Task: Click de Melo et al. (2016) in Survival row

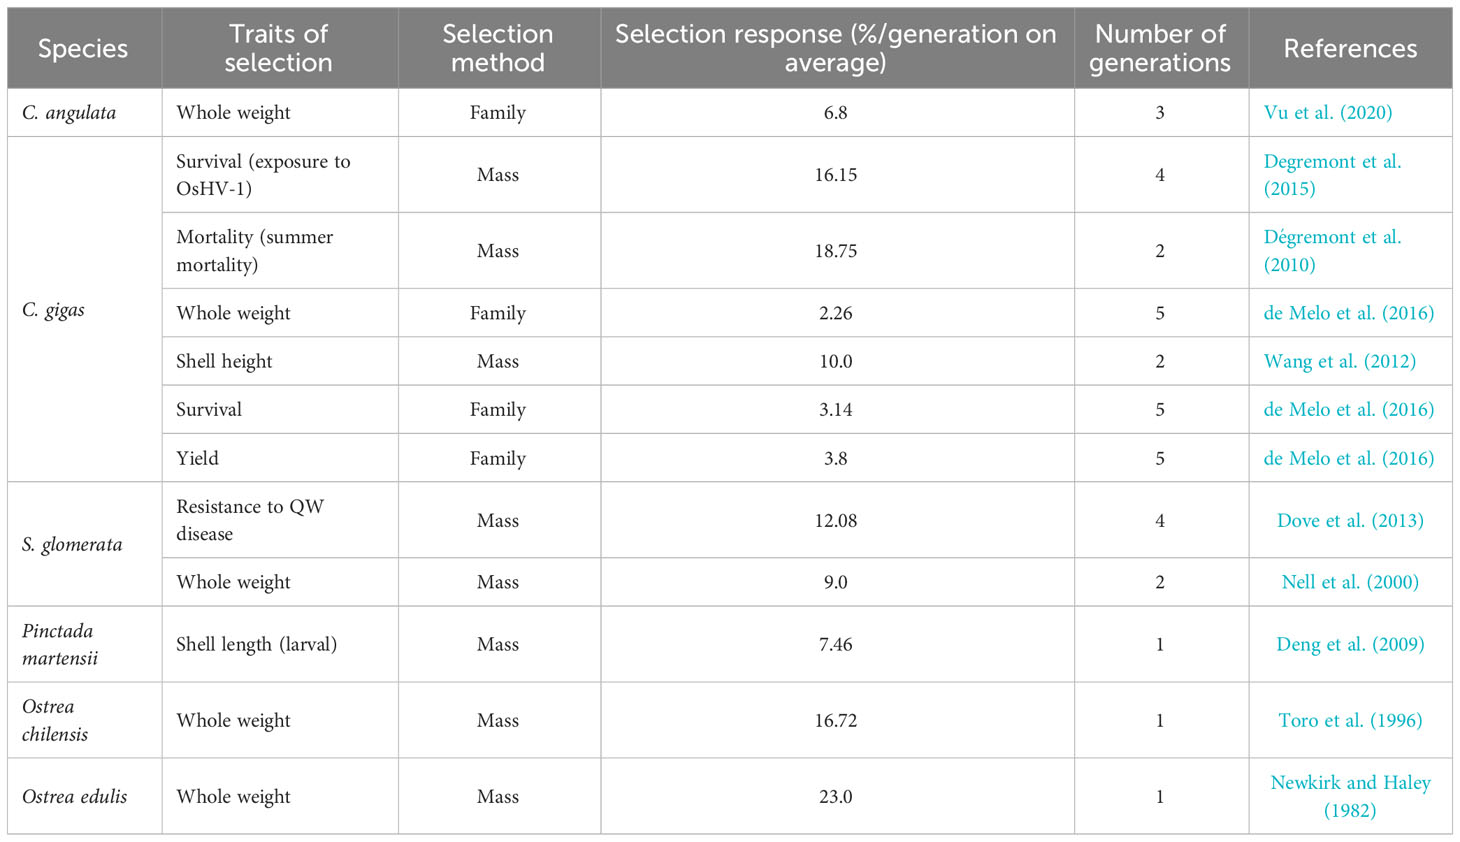Action: (1348, 409)
